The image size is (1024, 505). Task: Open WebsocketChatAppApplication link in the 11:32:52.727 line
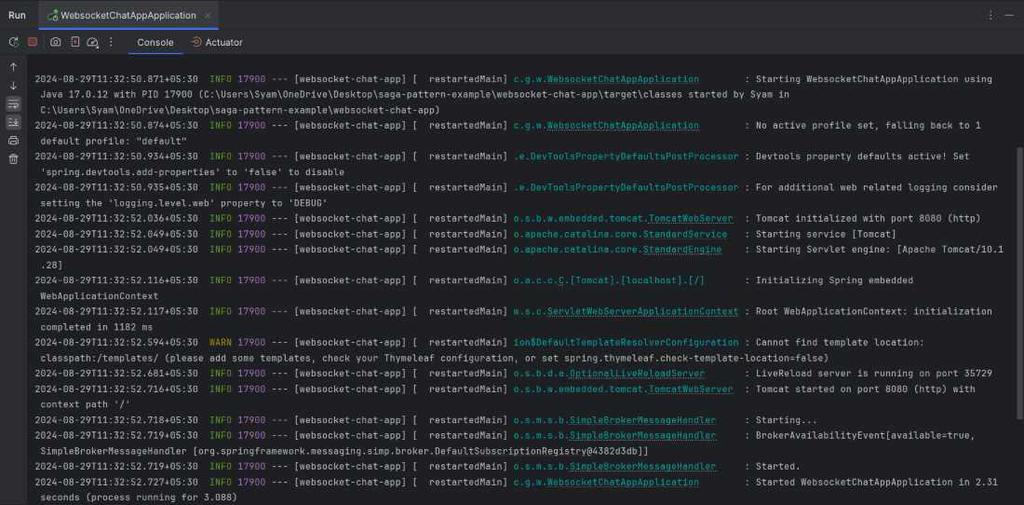pos(622,482)
